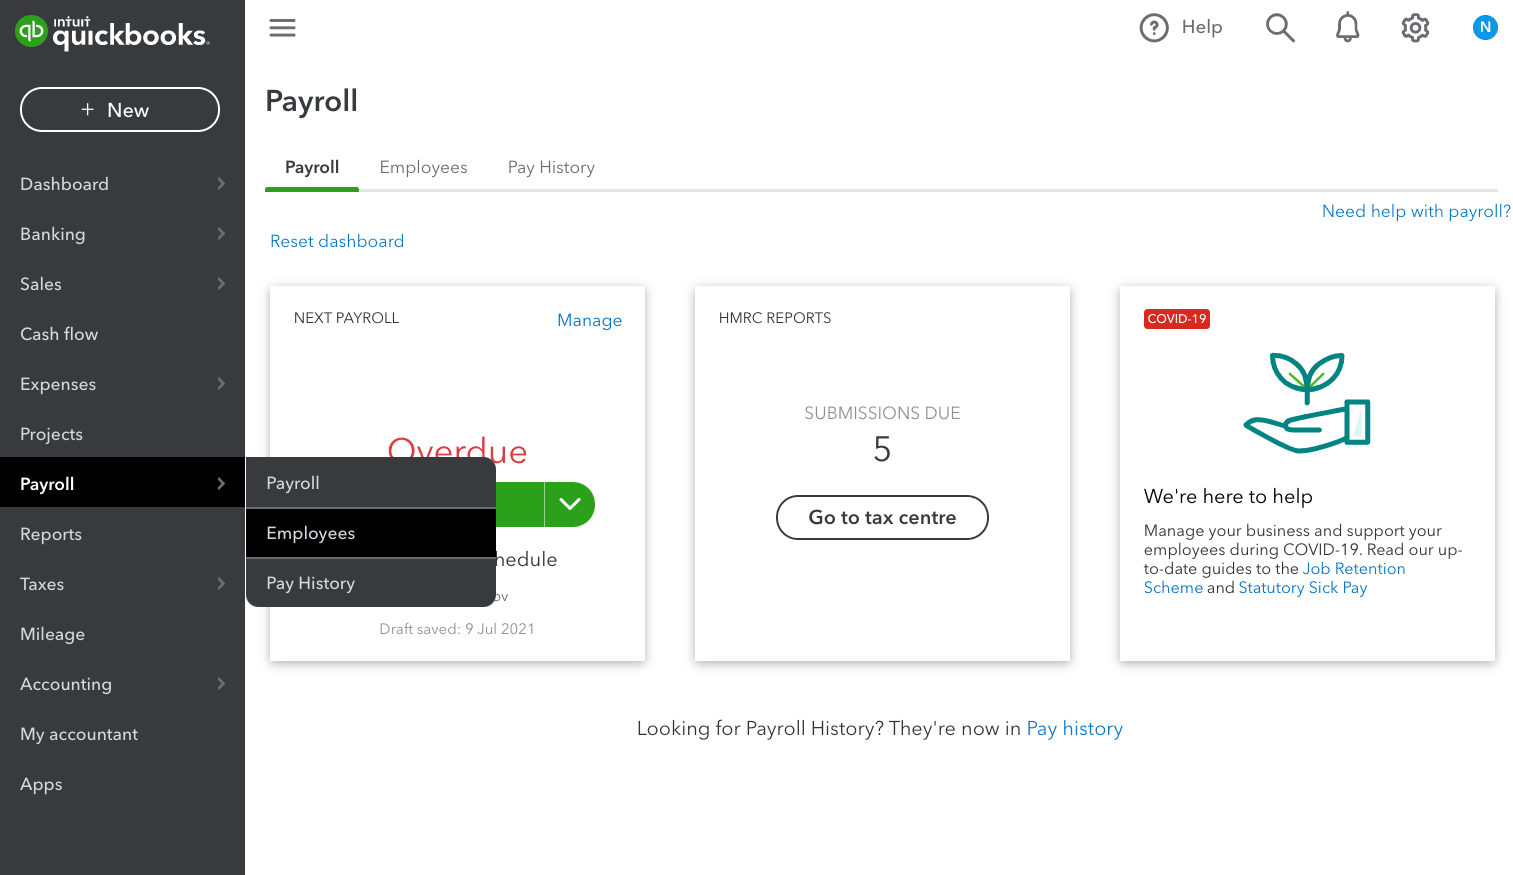Open the search magnifier icon
Viewport: 1513px width, 875px height.
click(x=1280, y=28)
